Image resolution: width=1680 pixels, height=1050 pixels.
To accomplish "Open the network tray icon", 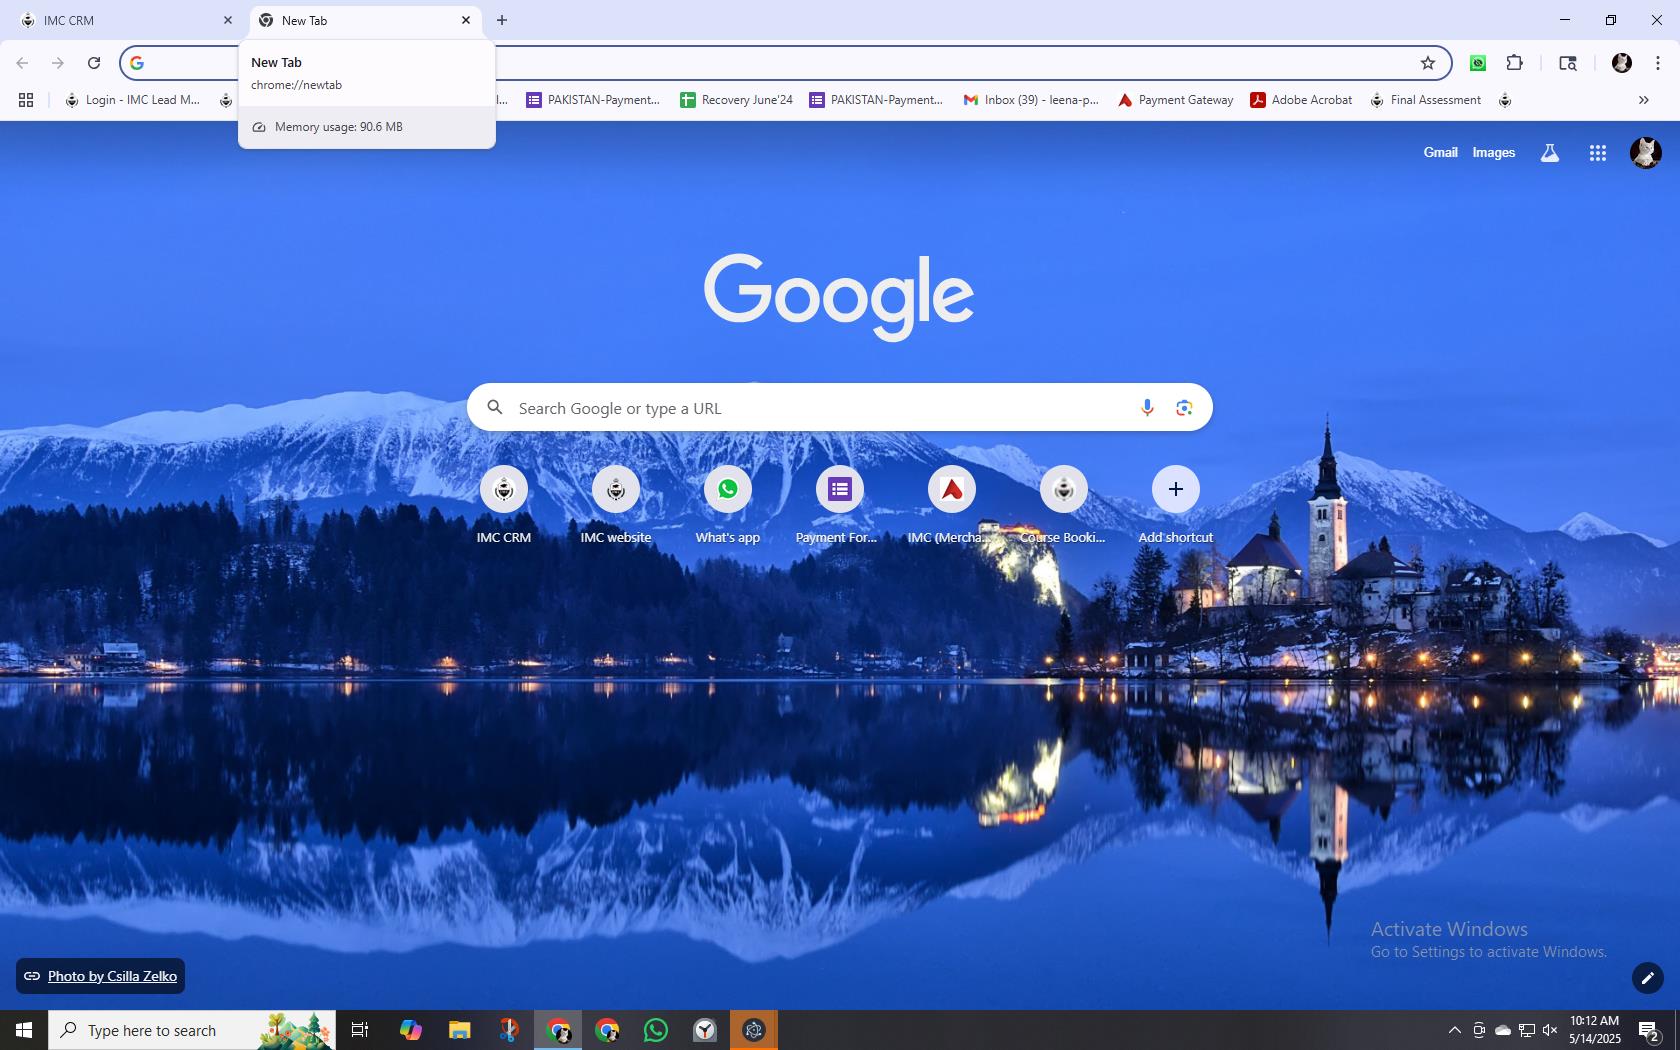I will [1526, 1030].
